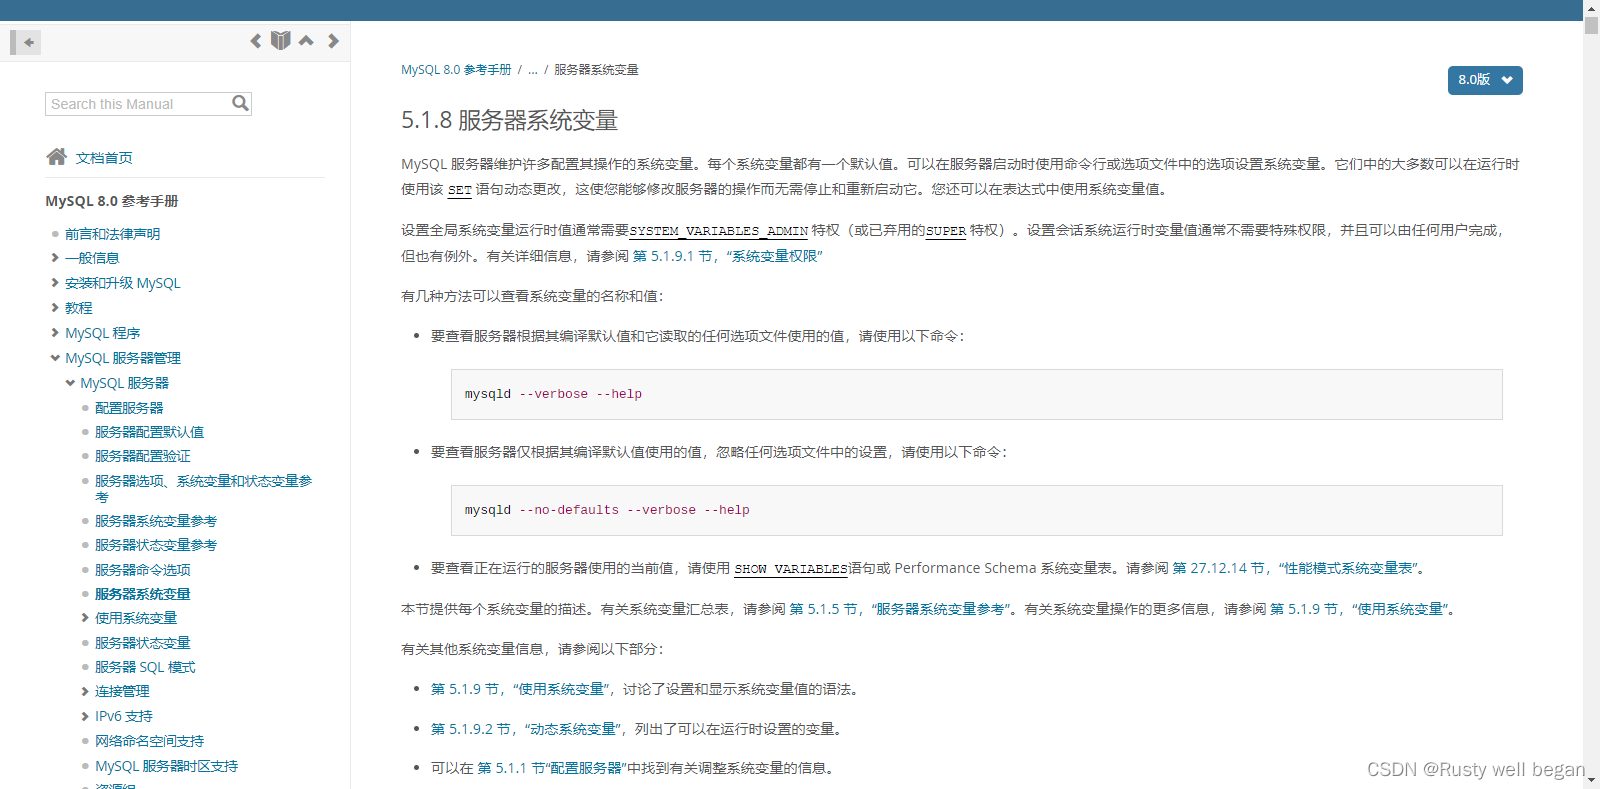Open 服务器 SQL 模式 in sidebar
Screen dimensions: 1600x789
[145, 667]
